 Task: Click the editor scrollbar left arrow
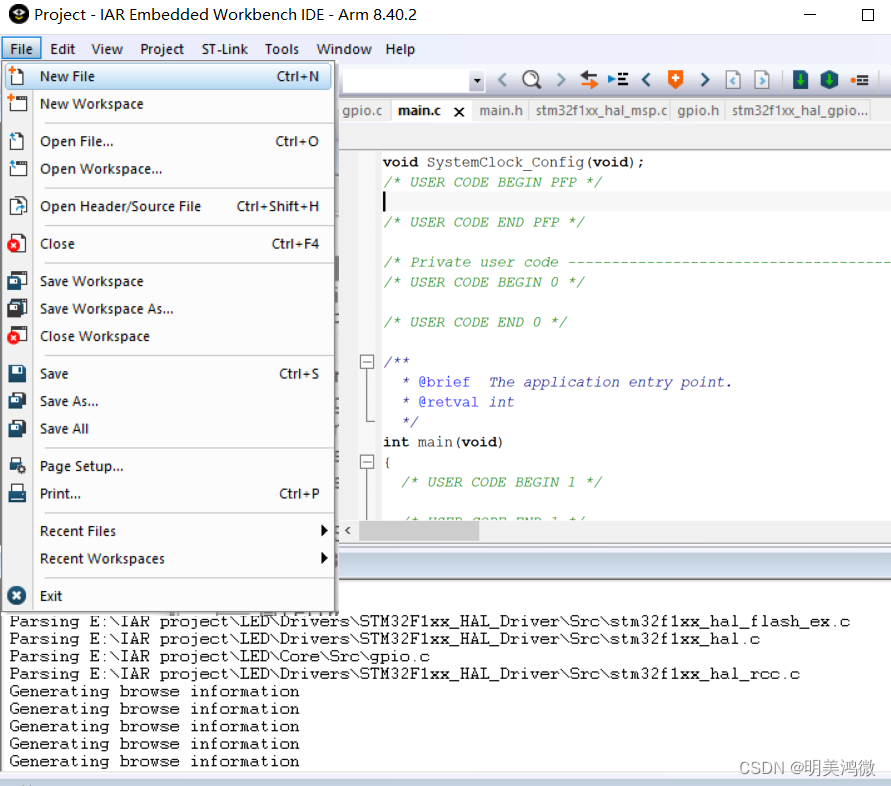pos(348,531)
